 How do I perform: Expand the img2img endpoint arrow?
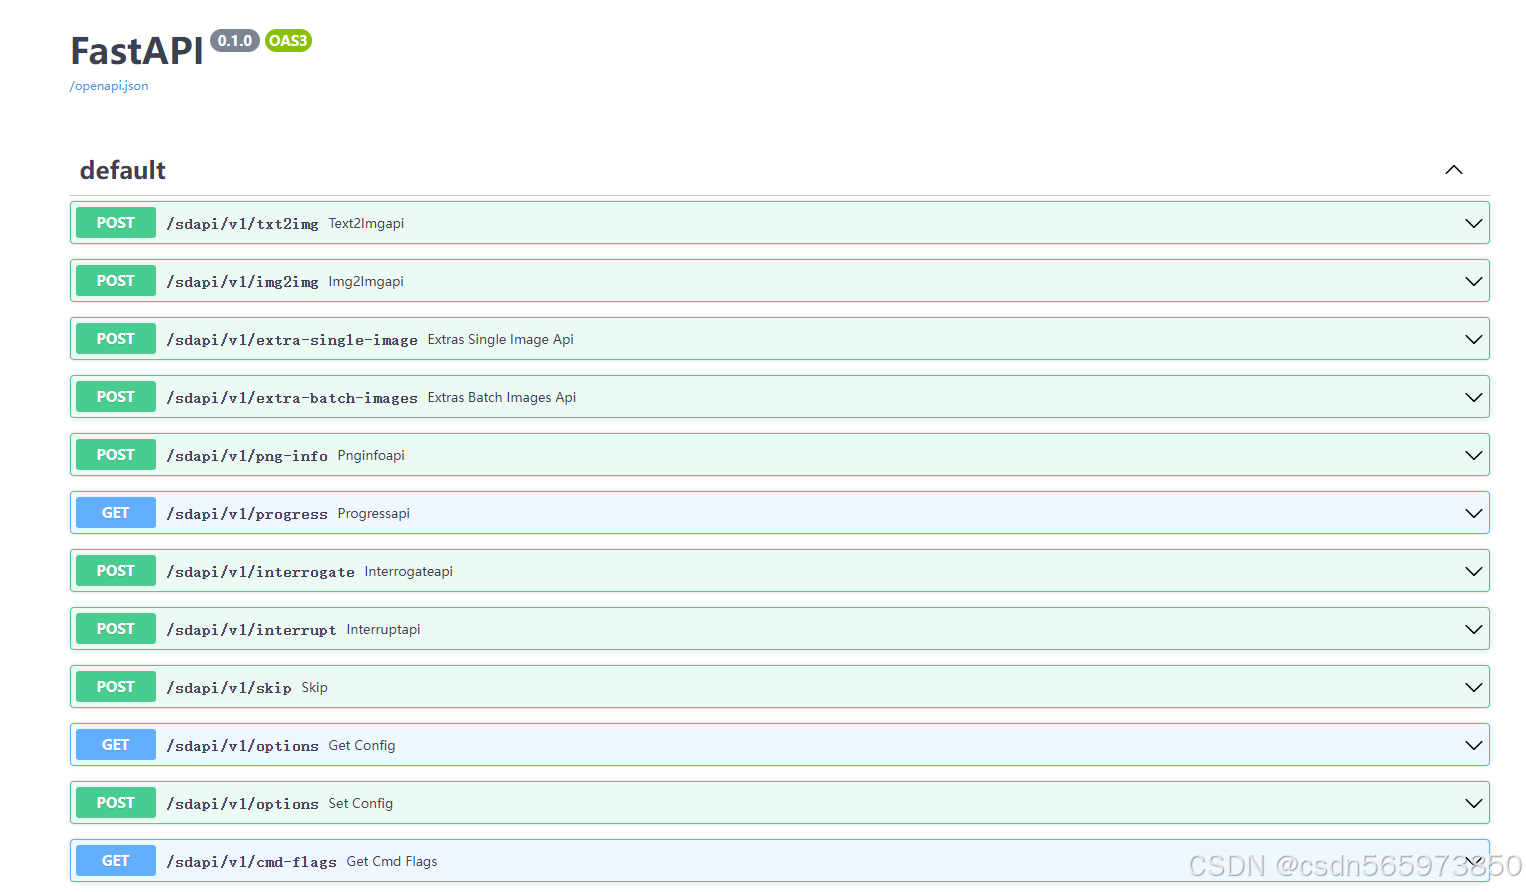tap(1473, 281)
